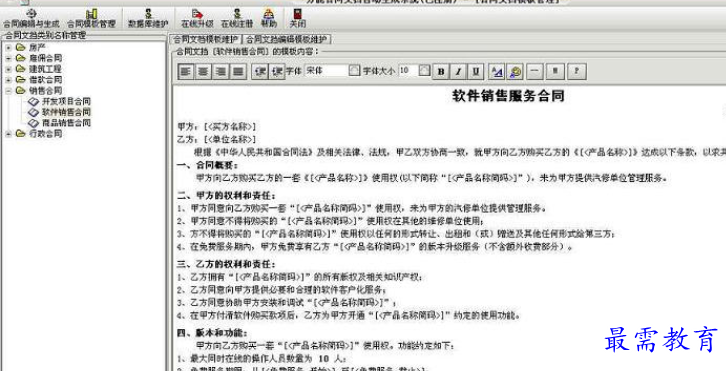
Task: Select the 建筑工程 folder in the tree
Action: pos(45,69)
